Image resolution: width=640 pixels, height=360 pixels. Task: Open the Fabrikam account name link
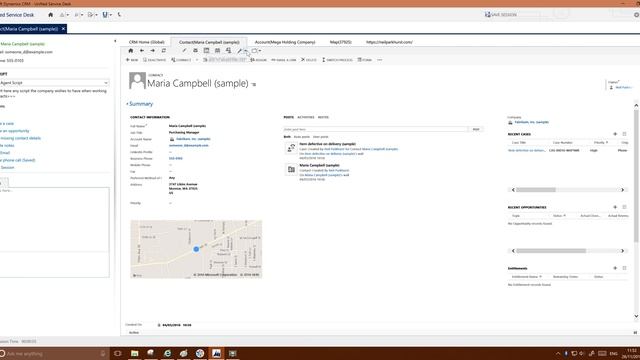pyautogui.click(x=193, y=139)
